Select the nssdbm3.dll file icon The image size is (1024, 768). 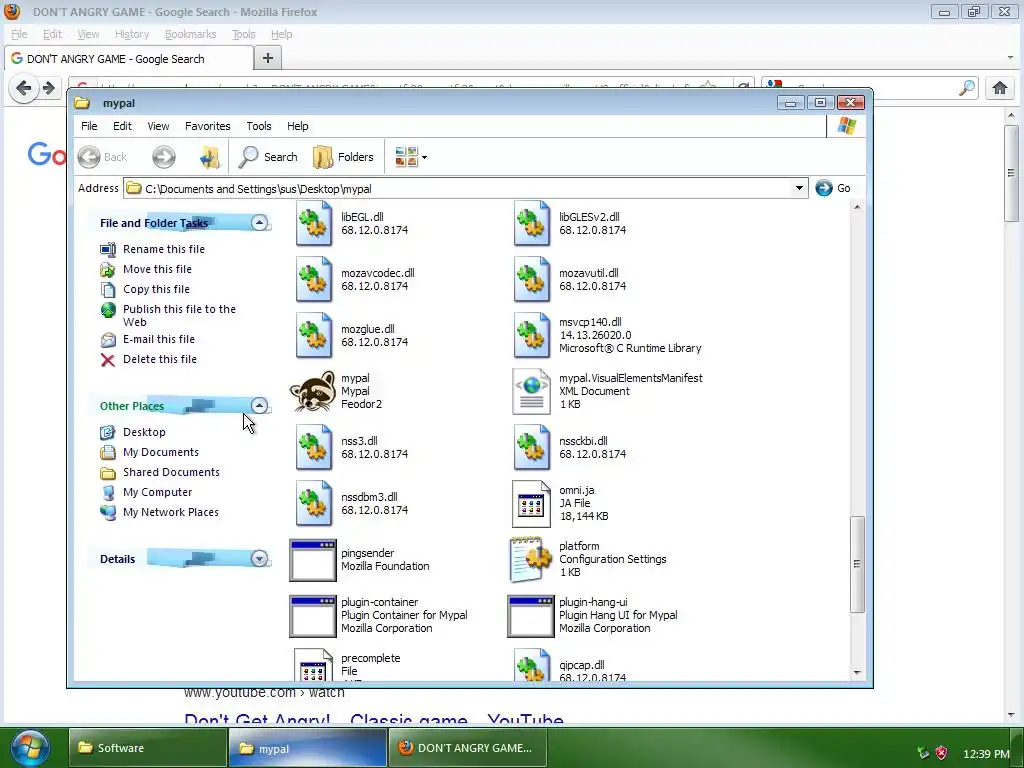[313, 504]
